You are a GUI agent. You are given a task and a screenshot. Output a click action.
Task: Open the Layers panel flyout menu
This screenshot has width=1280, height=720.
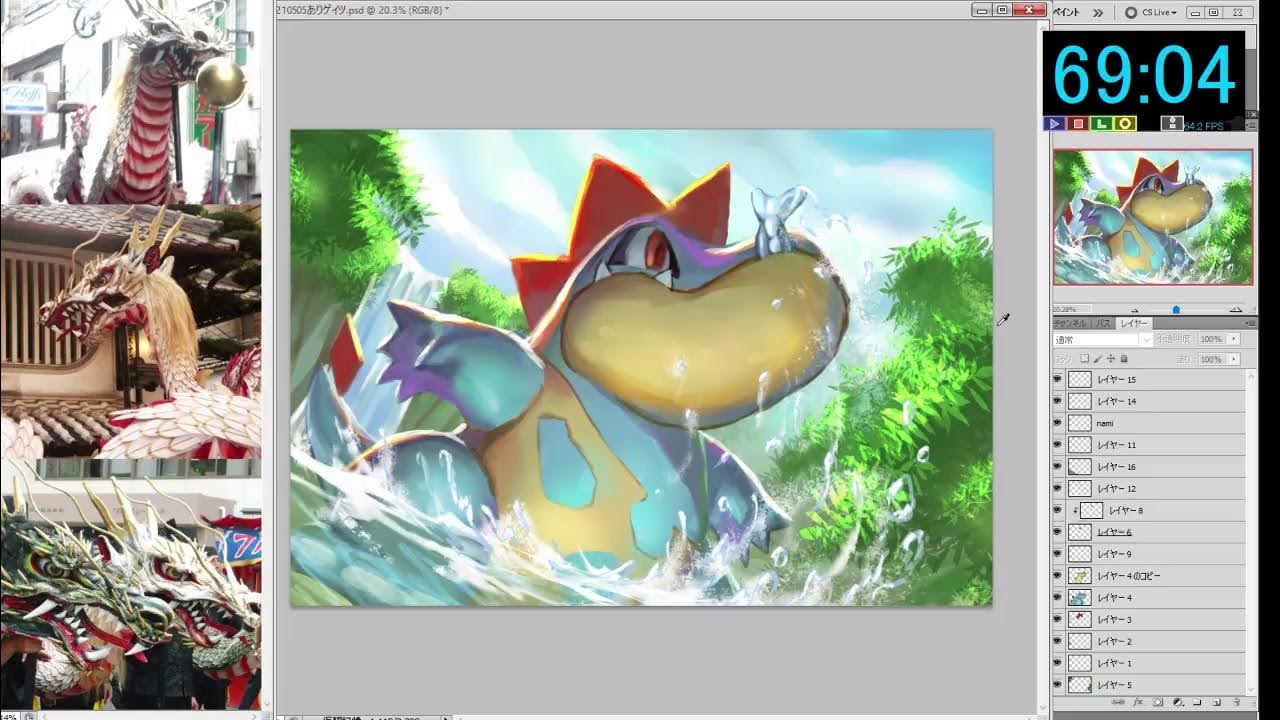pyautogui.click(x=1248, y=323)
